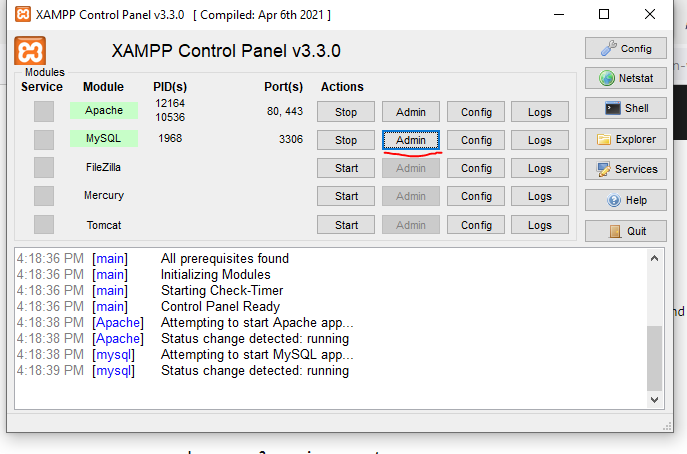The height and width of the screenshot is (454, 687).
Task: Open the Mercury Logs dropdown
Action: [x=540, y=196]
